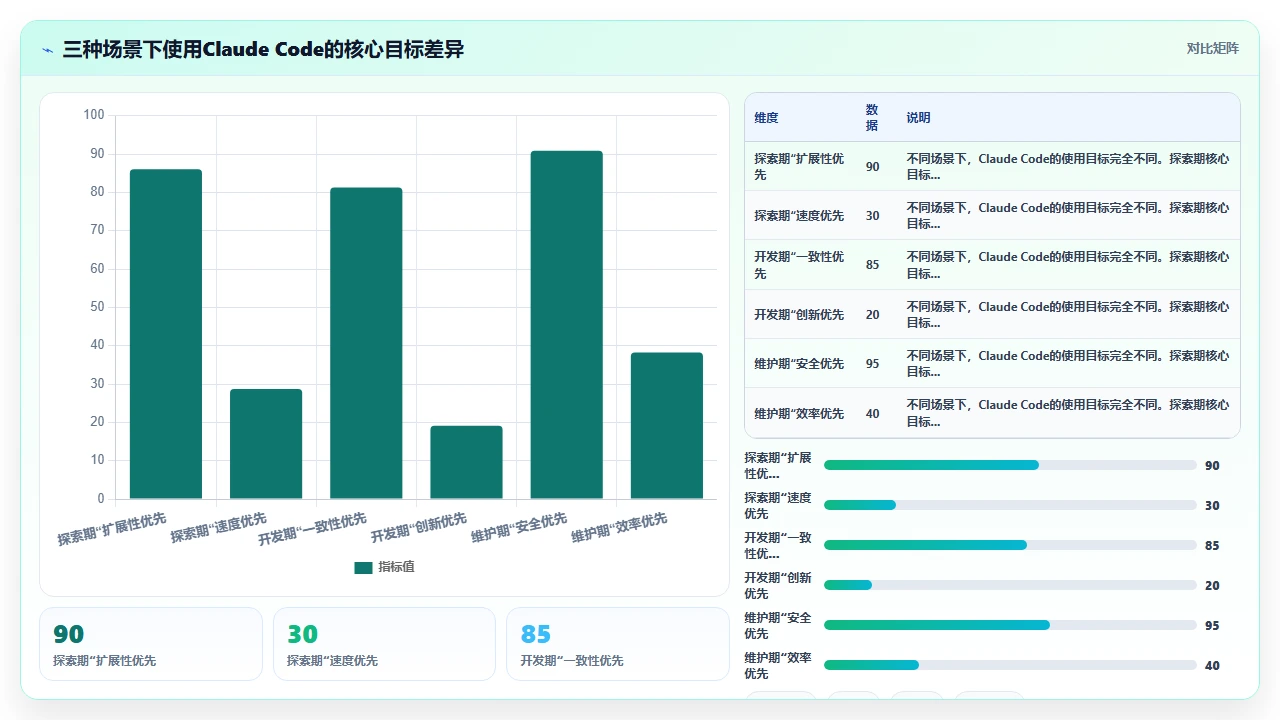Click the 探索期“速度优先 chart bar
Screen dimensions: 1280x720
pos(266,444)
